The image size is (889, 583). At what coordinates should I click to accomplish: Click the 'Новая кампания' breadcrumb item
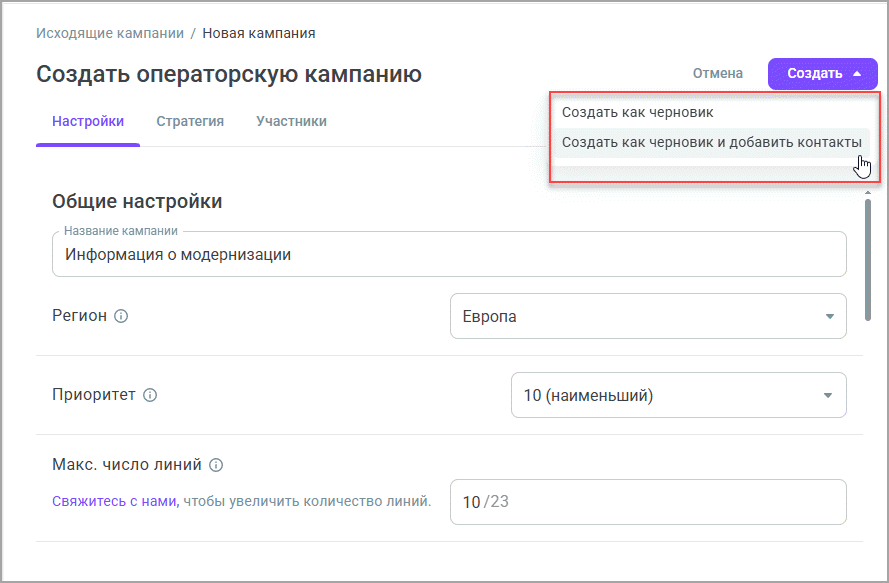click(x=259, y=33)
